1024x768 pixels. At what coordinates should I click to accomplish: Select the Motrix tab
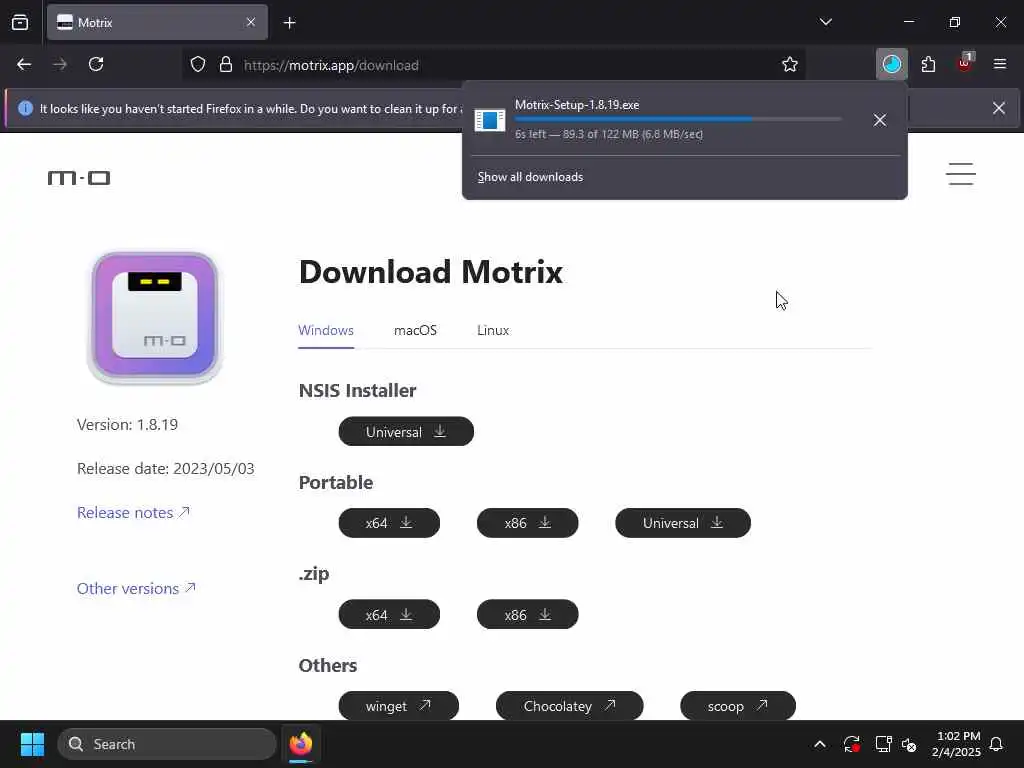click(x=157, y=22)
